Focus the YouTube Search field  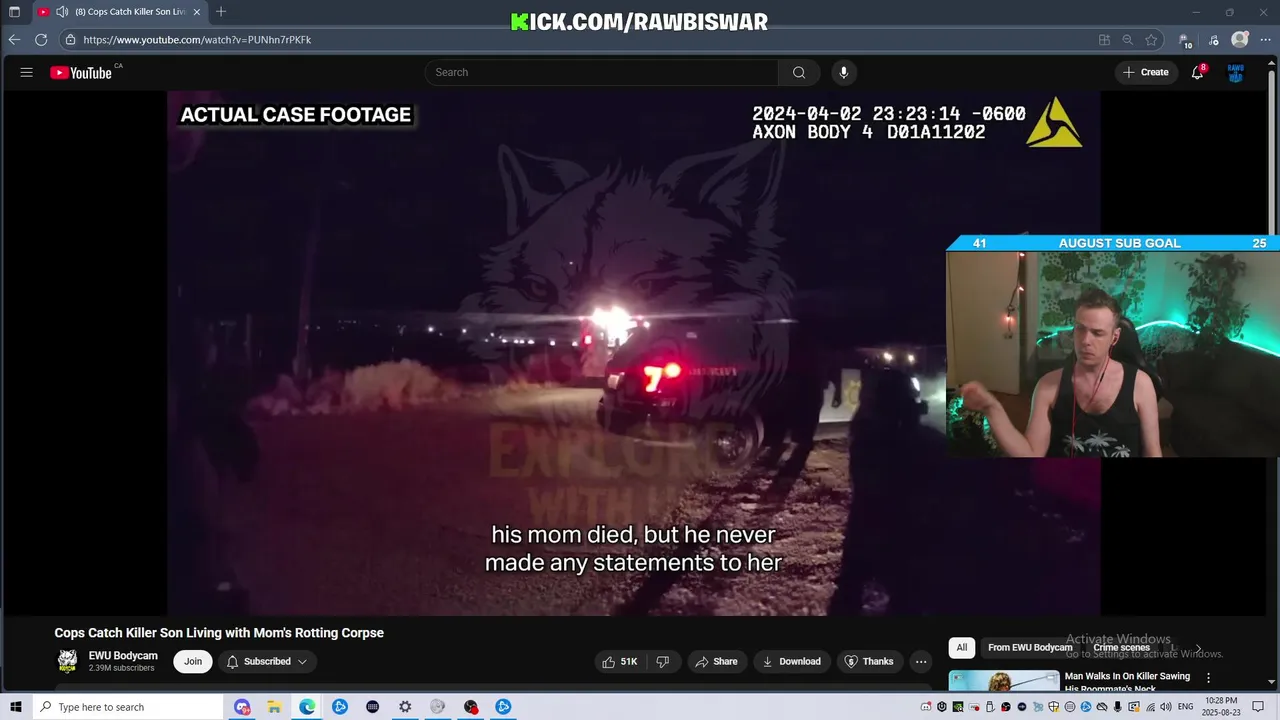coord(602,72)
